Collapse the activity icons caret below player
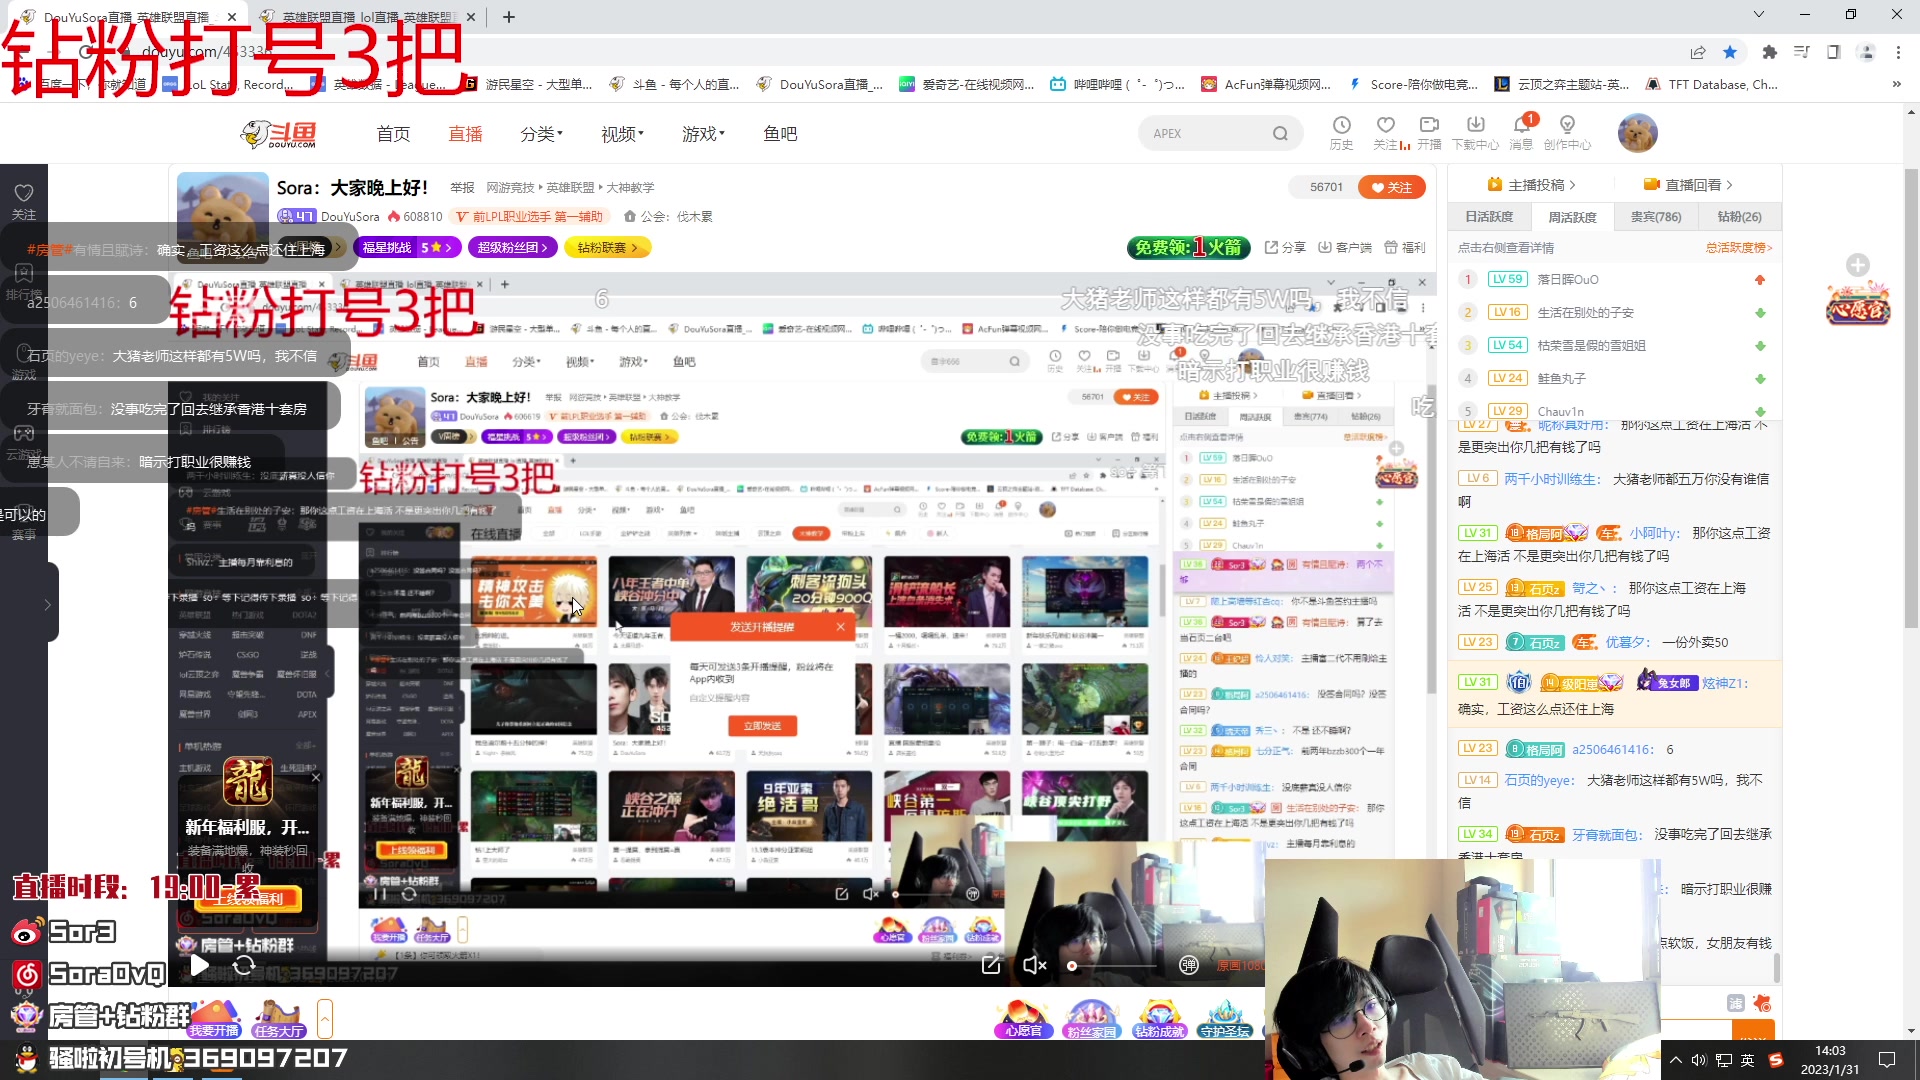Image resolution: width=1920 pixels, height=1080 pixels. pos(324,1020)
